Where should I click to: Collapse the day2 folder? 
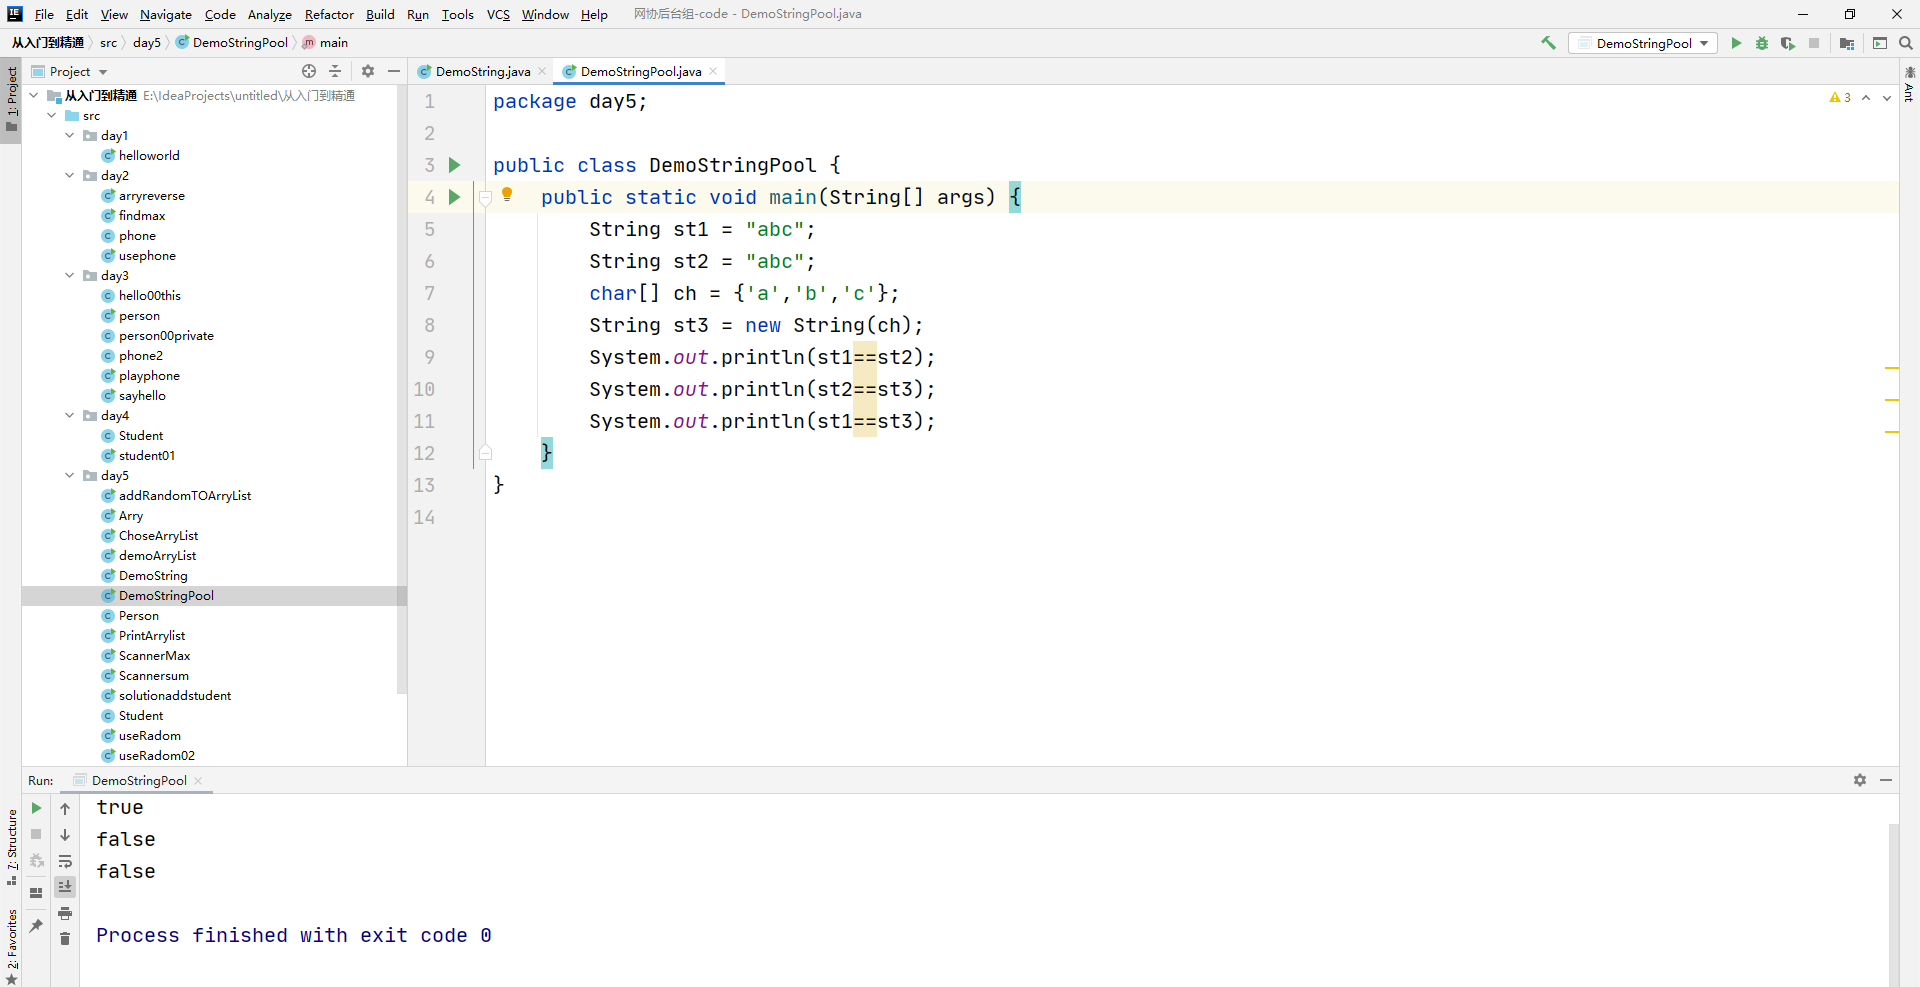tap(70, 176)
